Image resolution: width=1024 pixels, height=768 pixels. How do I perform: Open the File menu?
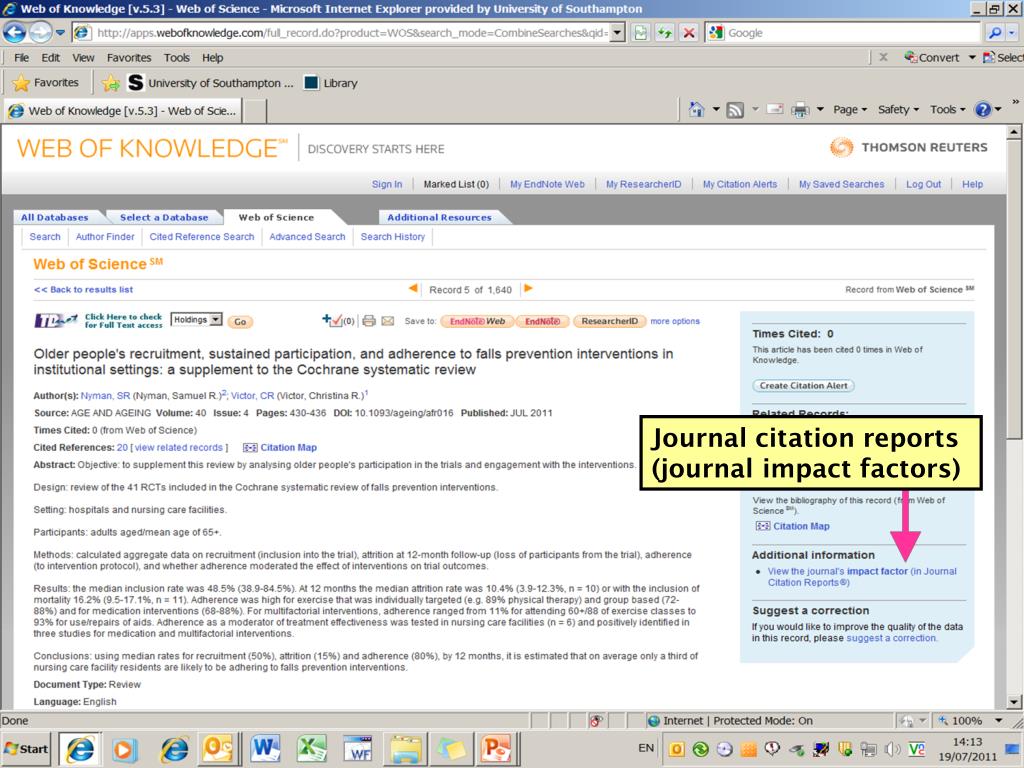(22, 57)
